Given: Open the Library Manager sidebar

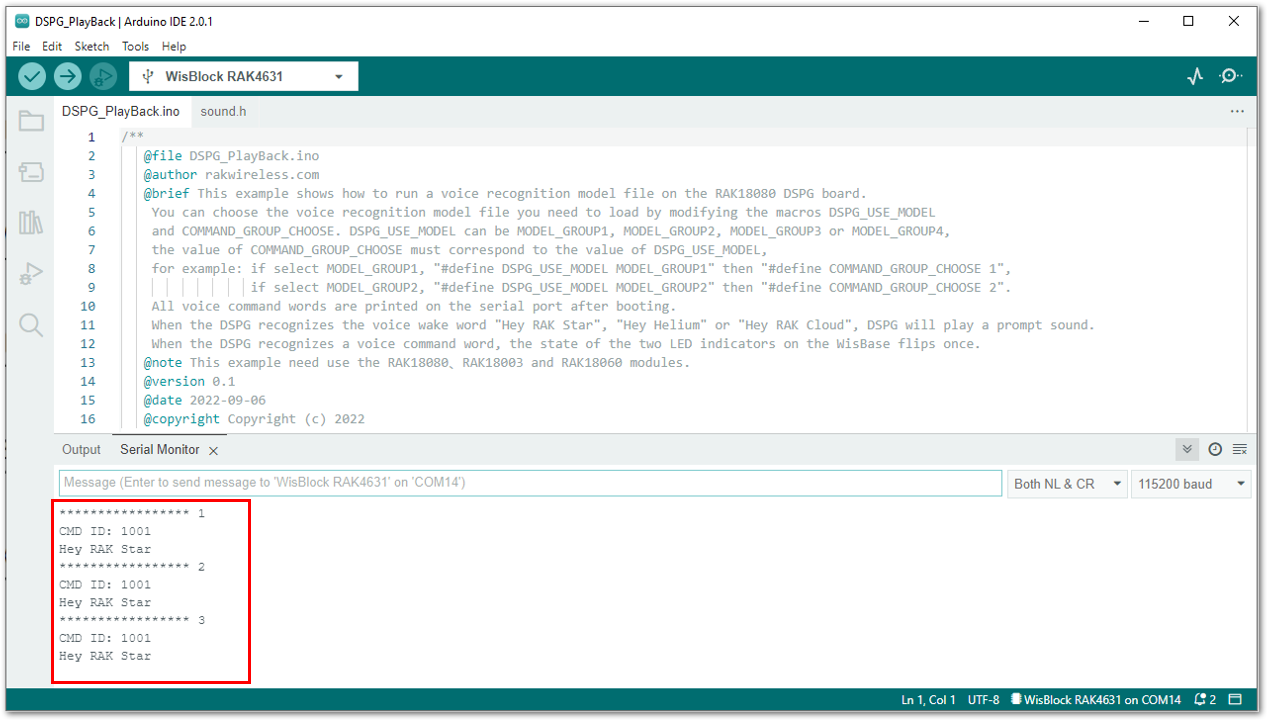Looking at the screenshot, I should tap(31, 222).
